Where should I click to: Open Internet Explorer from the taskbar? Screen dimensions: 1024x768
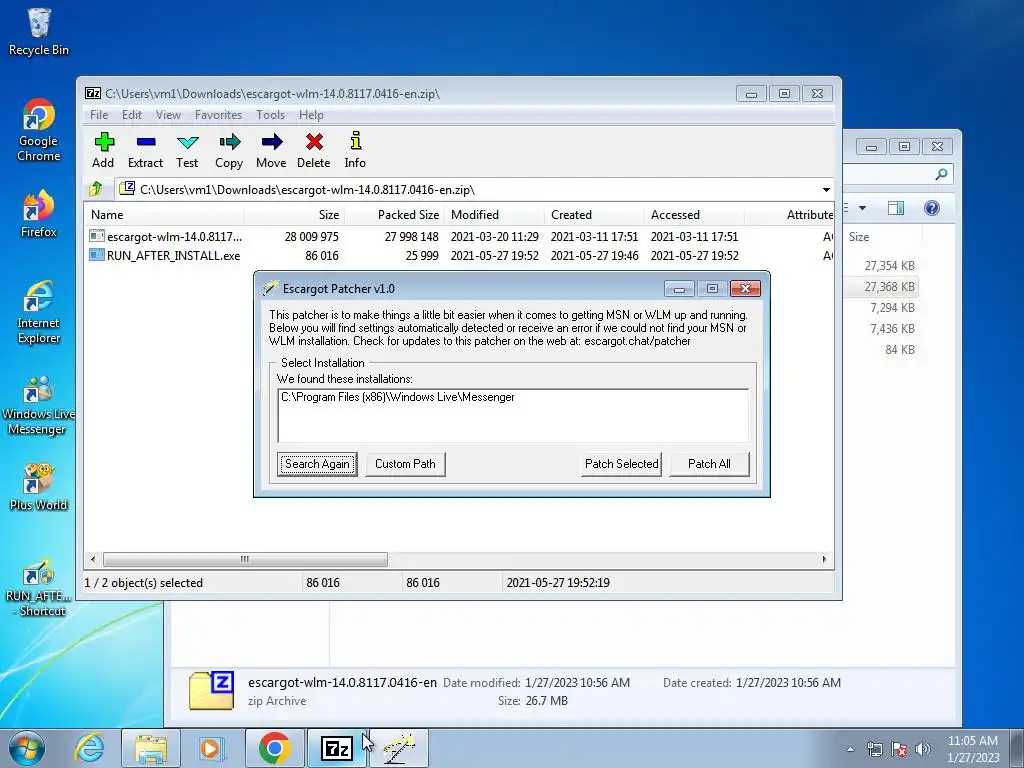click(x=89, y=748)
